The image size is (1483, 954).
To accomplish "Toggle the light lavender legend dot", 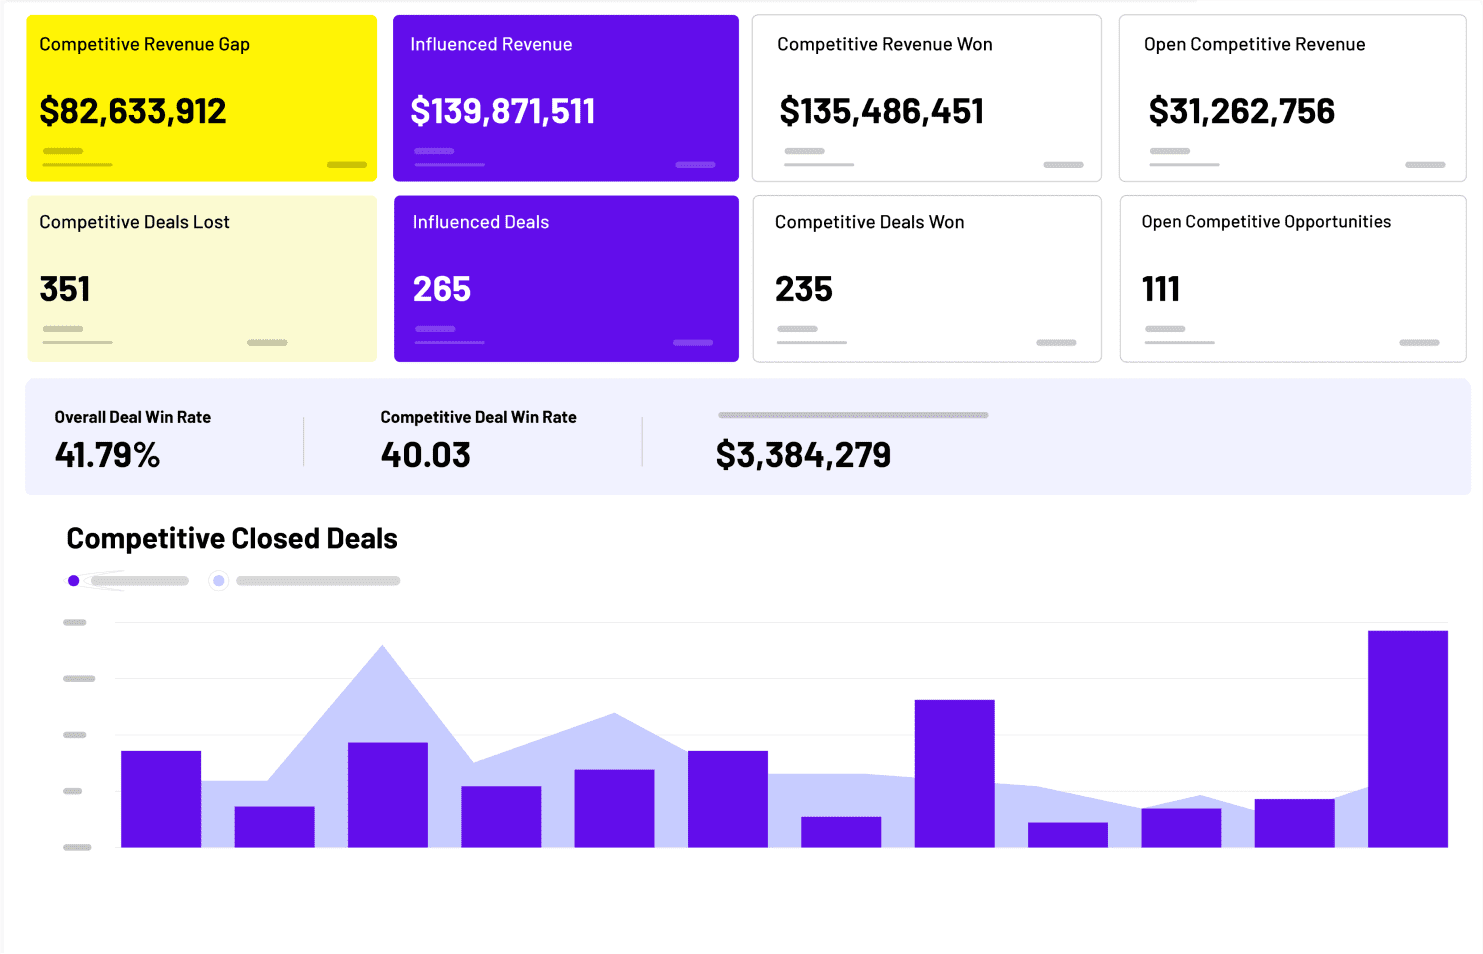I will coord(219,581).
